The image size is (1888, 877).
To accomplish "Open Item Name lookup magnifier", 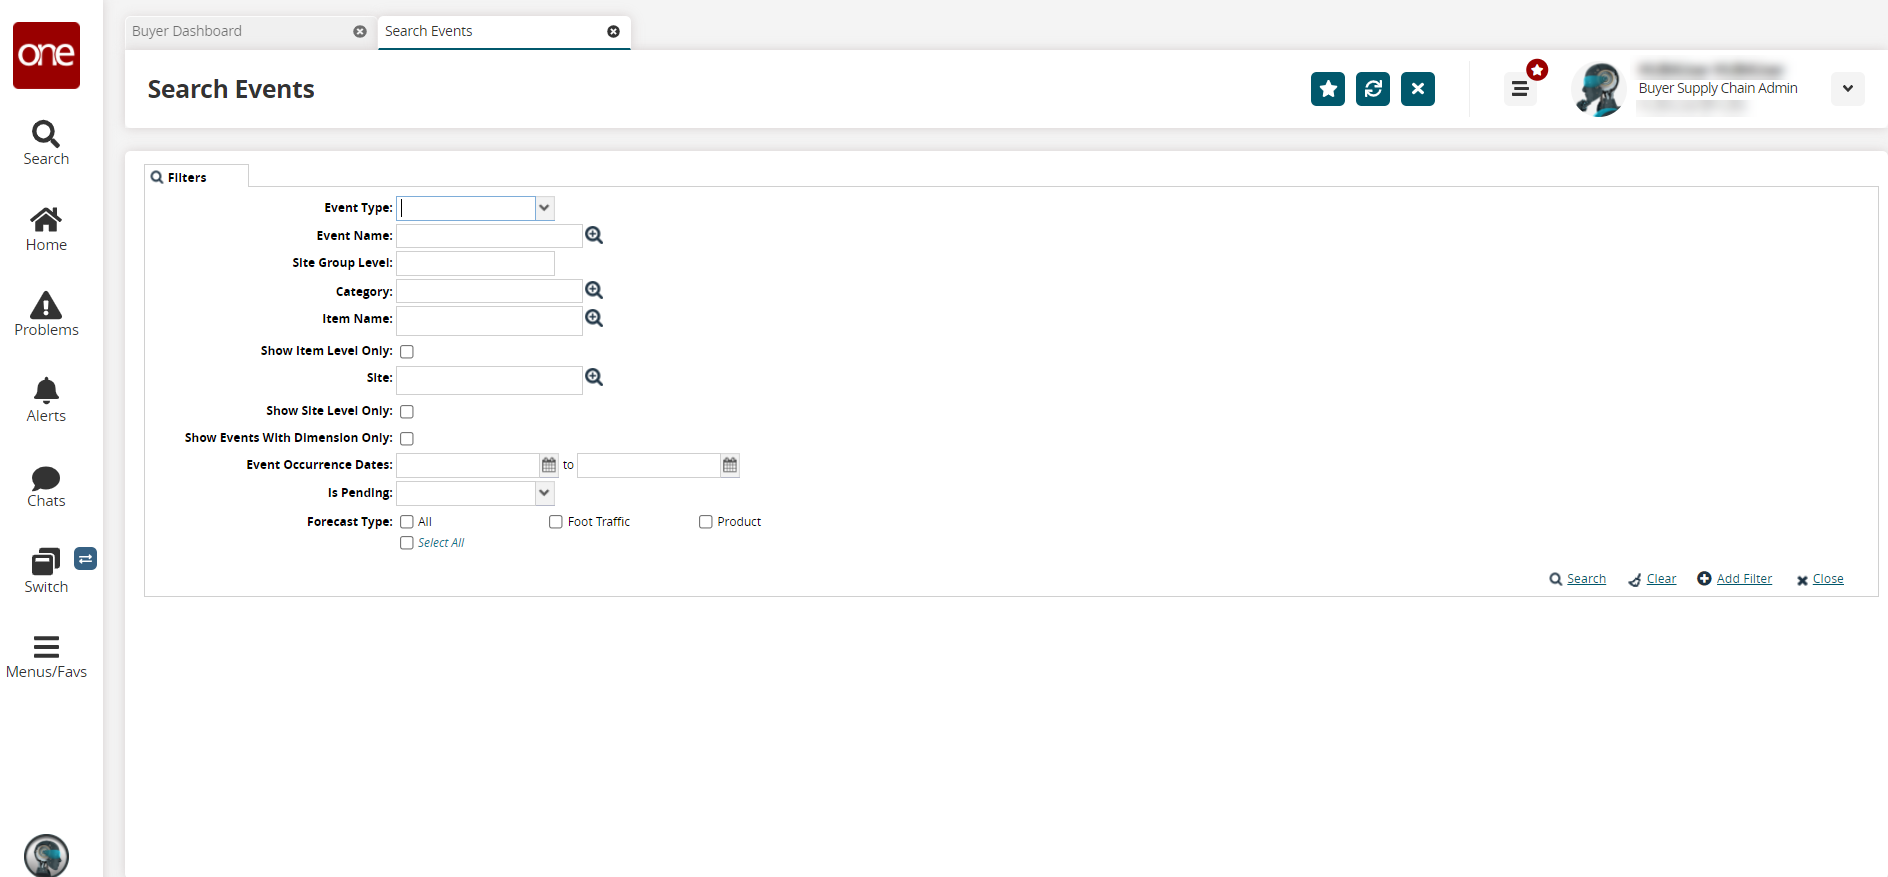I will click(x=594, y=318).
